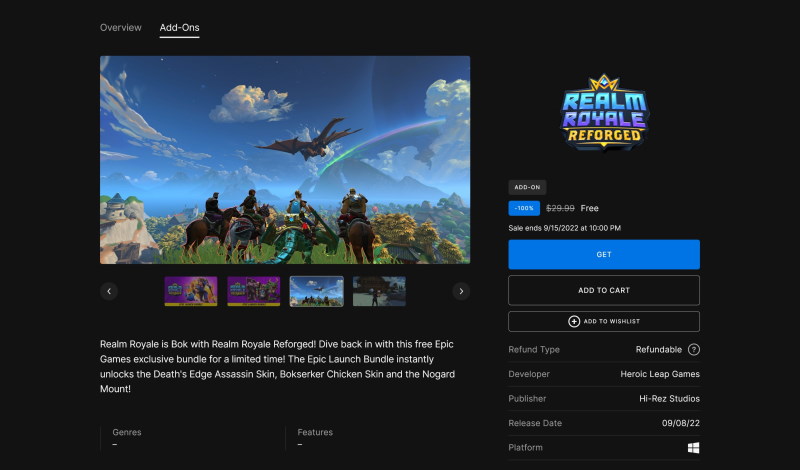Click the release date '09/08/22'
The width and height of the screenshot is (800, 470).
681,423
